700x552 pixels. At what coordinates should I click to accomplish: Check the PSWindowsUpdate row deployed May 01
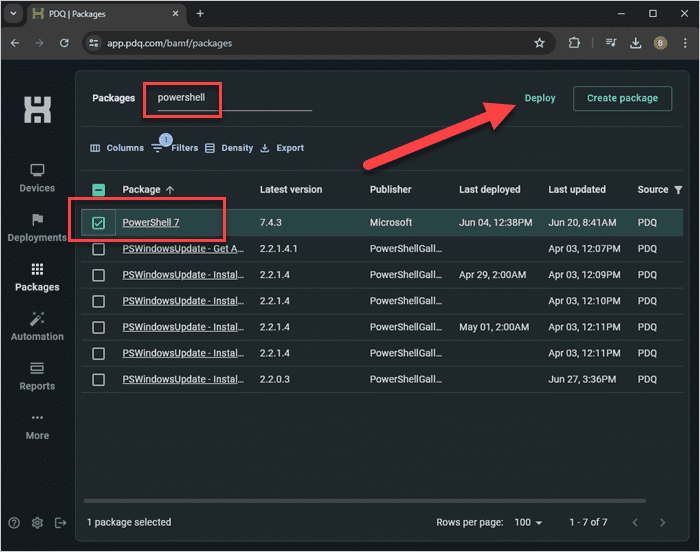[x=98, y=327]
